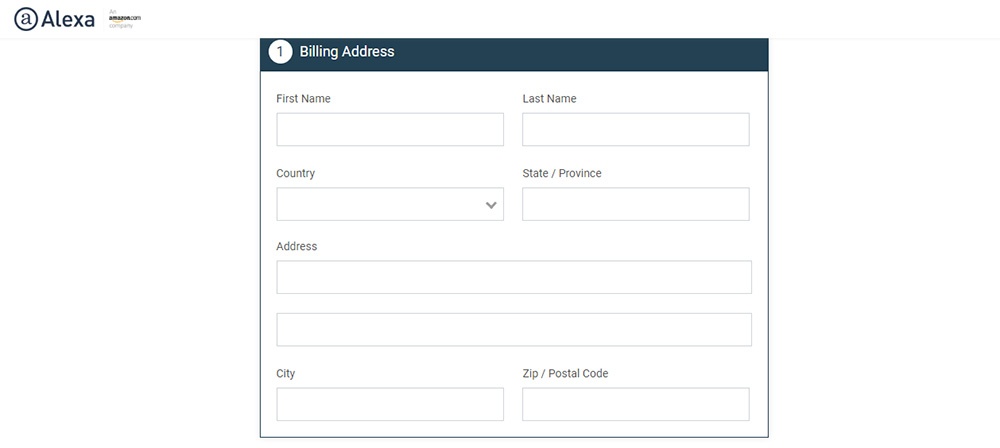Click the step 1 circle icon
This screenshot has height=448, width=1000.
click(280, 52)
